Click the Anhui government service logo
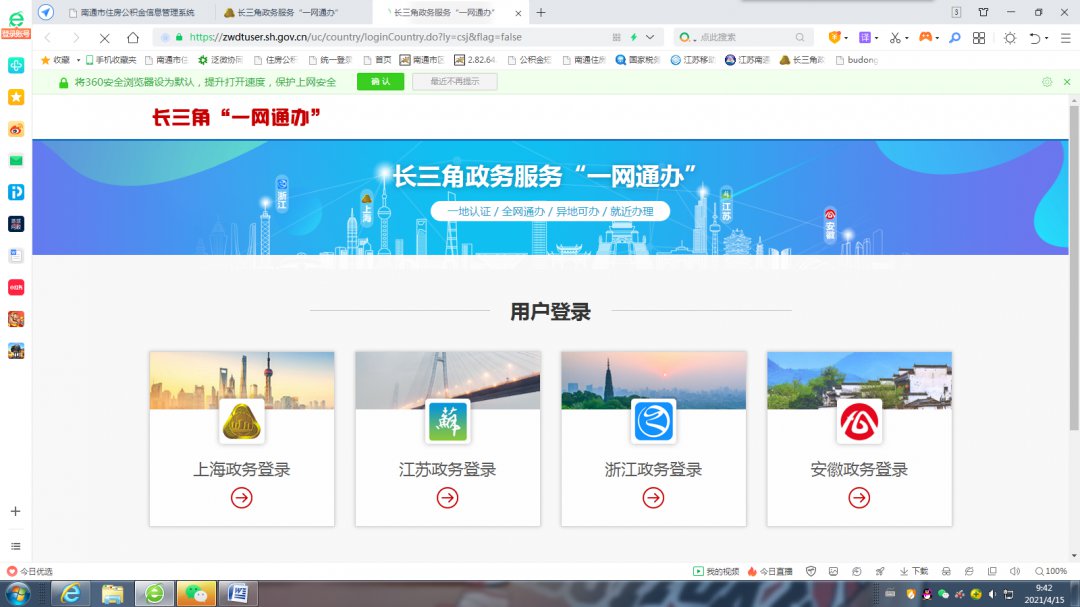Screen dimensions: 1080x607 pyautogui.click(x=859, y=422)
